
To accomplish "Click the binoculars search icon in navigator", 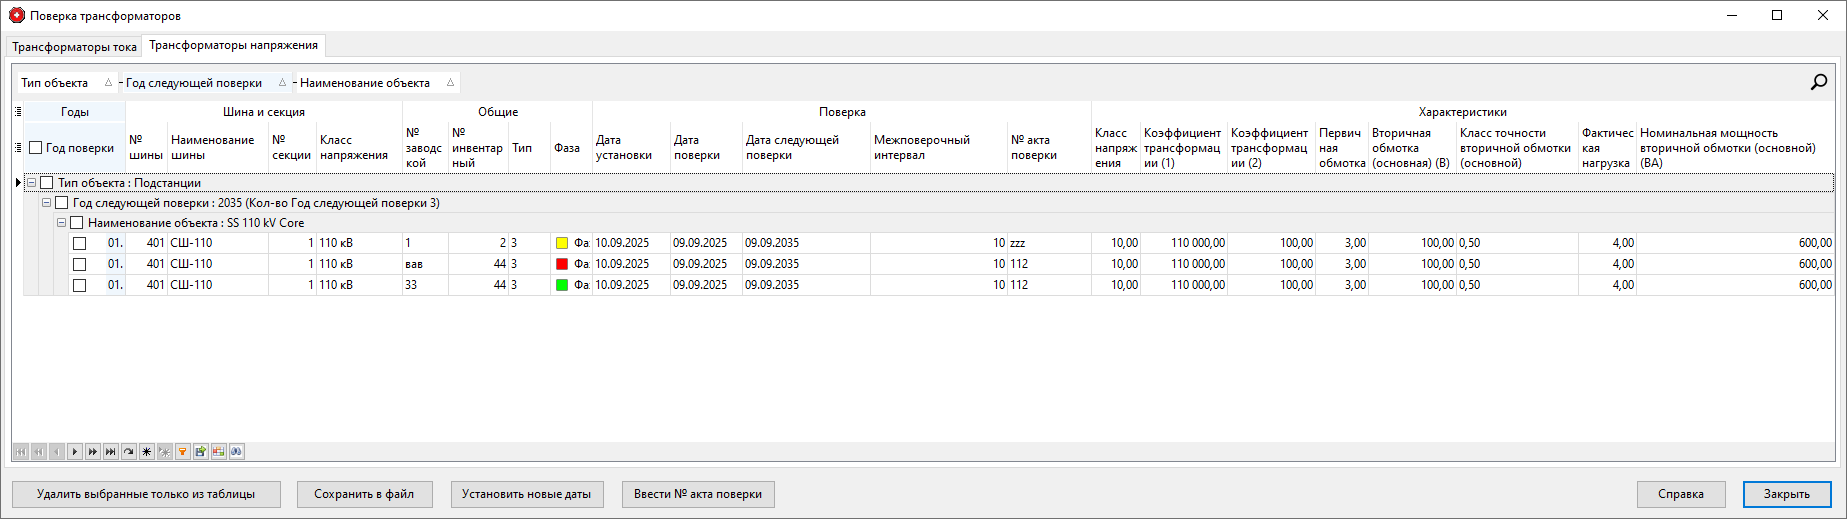I will click(237, 452).
